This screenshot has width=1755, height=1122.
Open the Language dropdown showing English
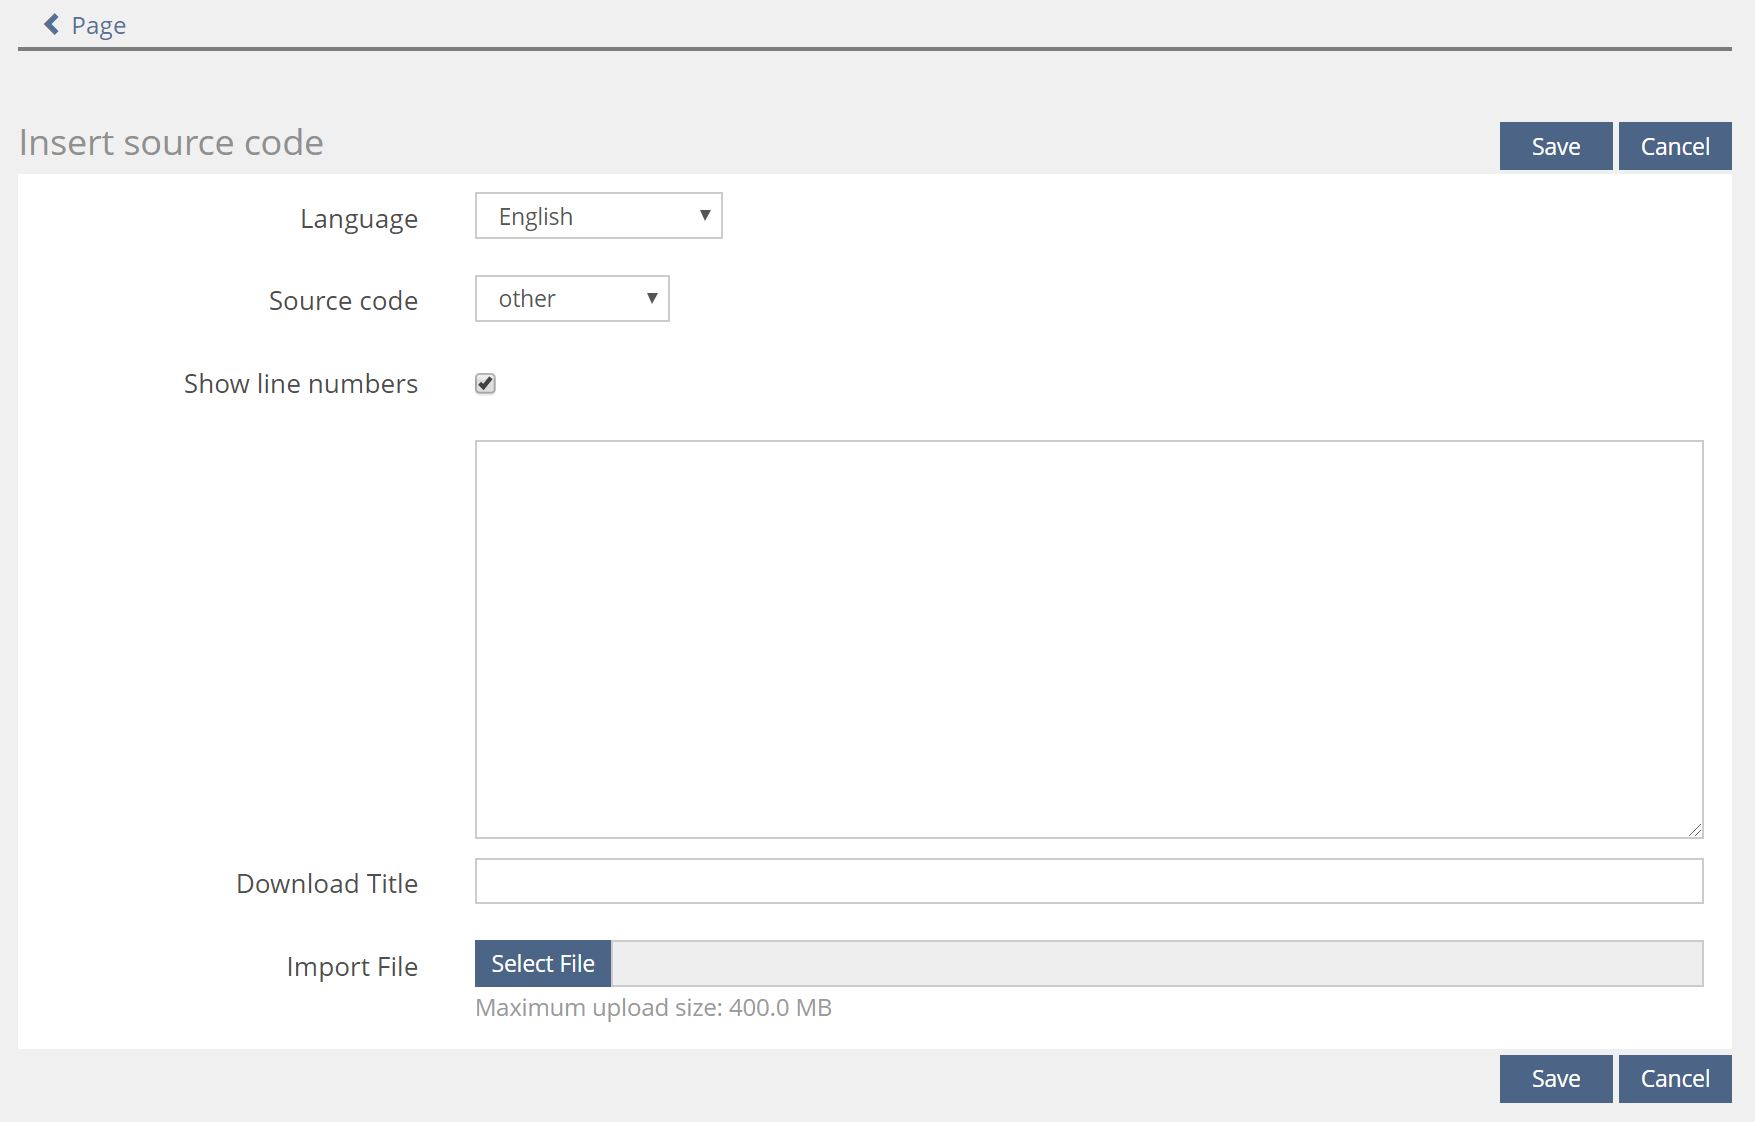coord(598,216)
